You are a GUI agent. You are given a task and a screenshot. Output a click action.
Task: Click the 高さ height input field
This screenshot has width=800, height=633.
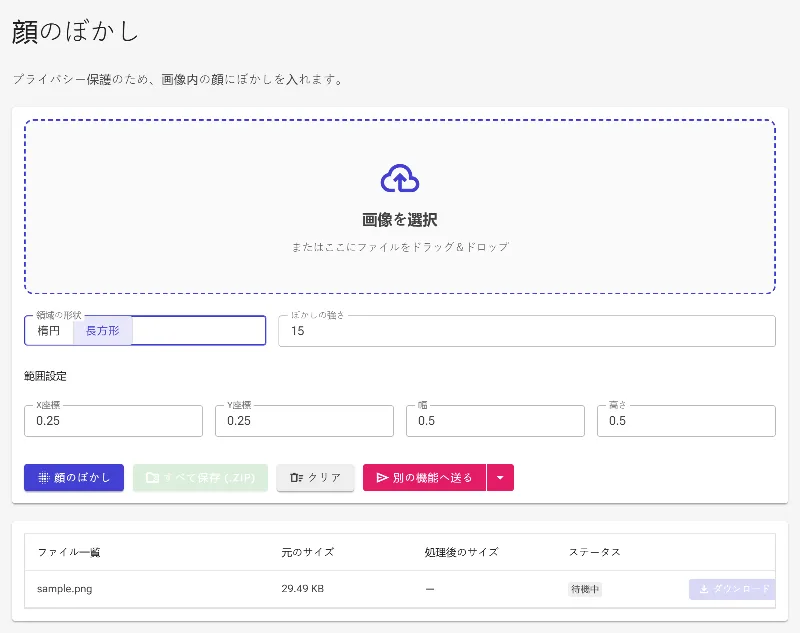[x=686, y=421]
